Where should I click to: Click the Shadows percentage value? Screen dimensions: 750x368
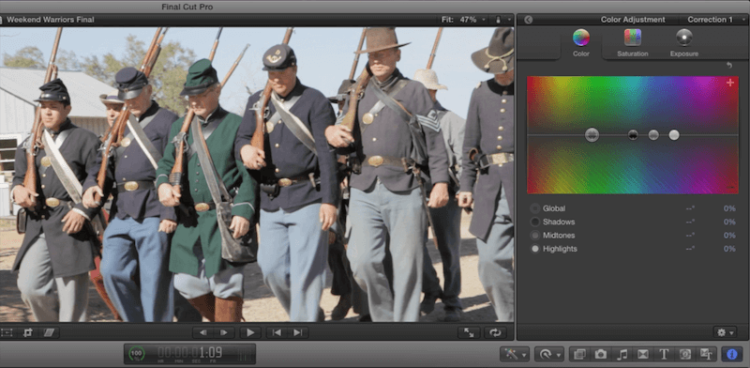pos(729,222)
